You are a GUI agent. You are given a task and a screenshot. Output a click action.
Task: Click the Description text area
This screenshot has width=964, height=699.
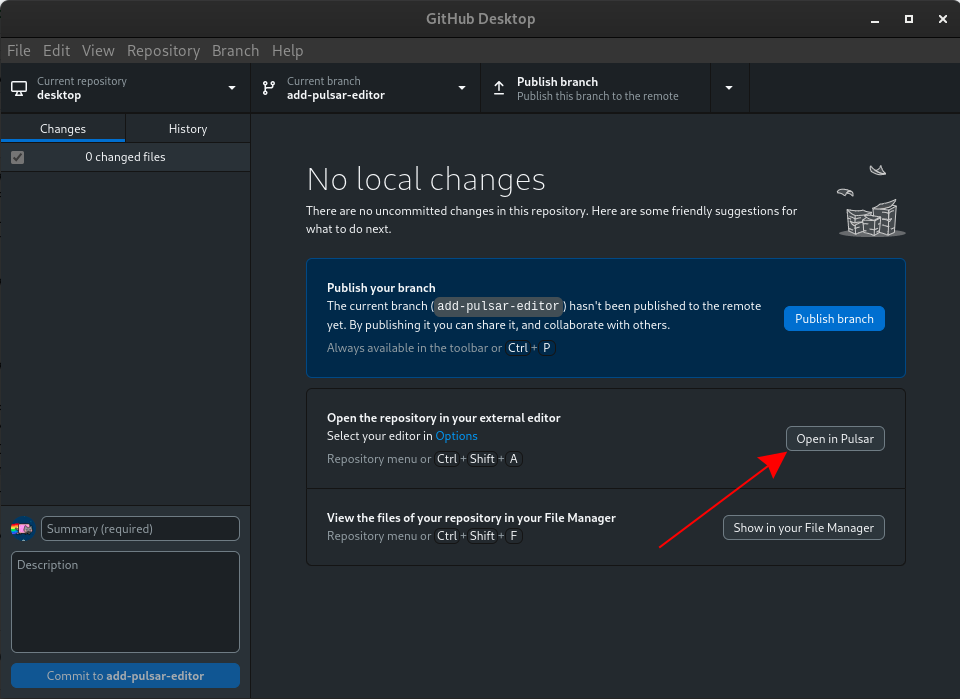tap(125, 602)
